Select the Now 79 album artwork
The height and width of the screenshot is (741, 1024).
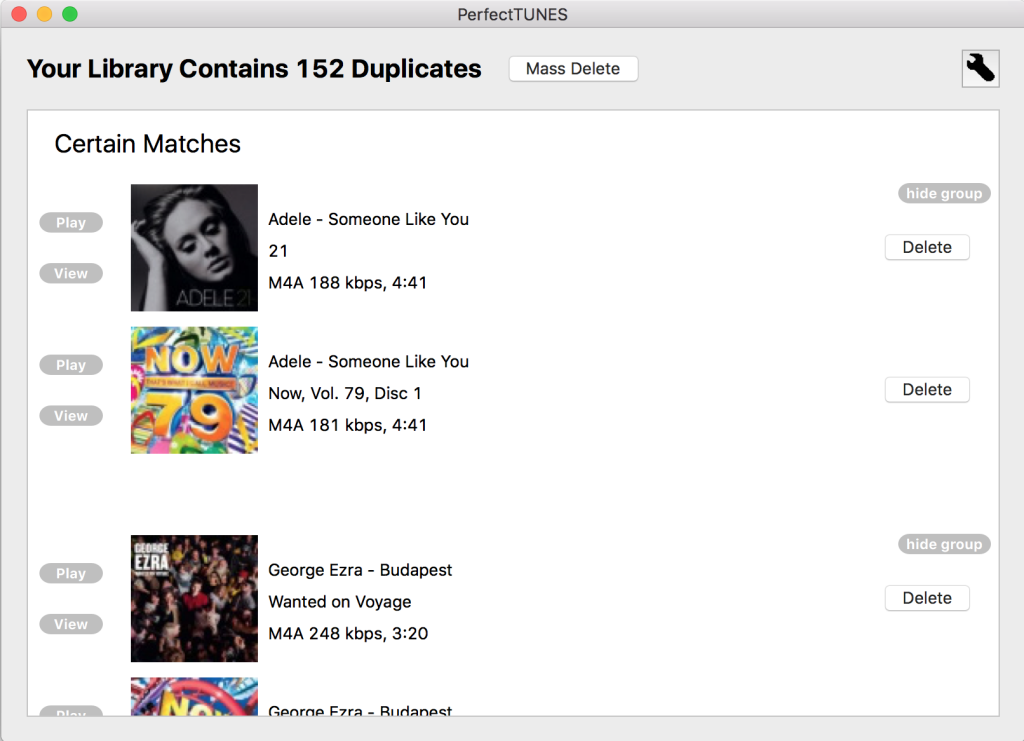pos(194,390)
